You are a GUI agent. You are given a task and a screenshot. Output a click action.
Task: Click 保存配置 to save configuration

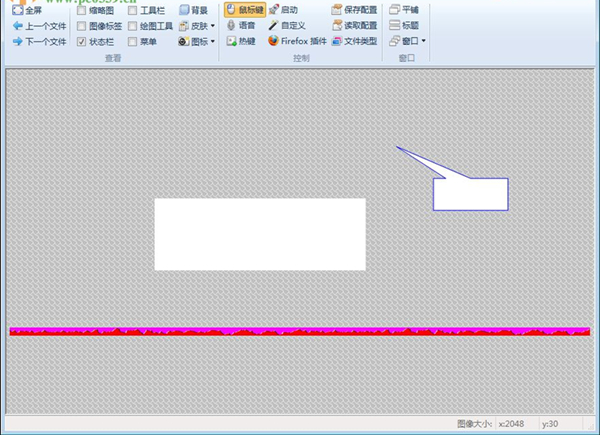[x=354, y=10]
